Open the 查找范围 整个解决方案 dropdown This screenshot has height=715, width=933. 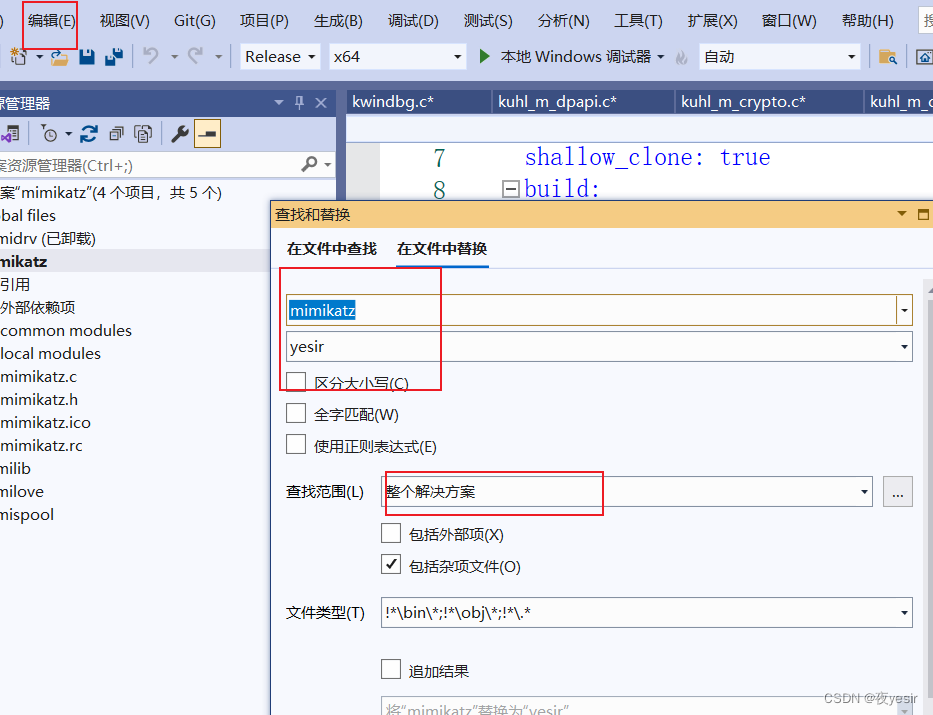point(864,492)
